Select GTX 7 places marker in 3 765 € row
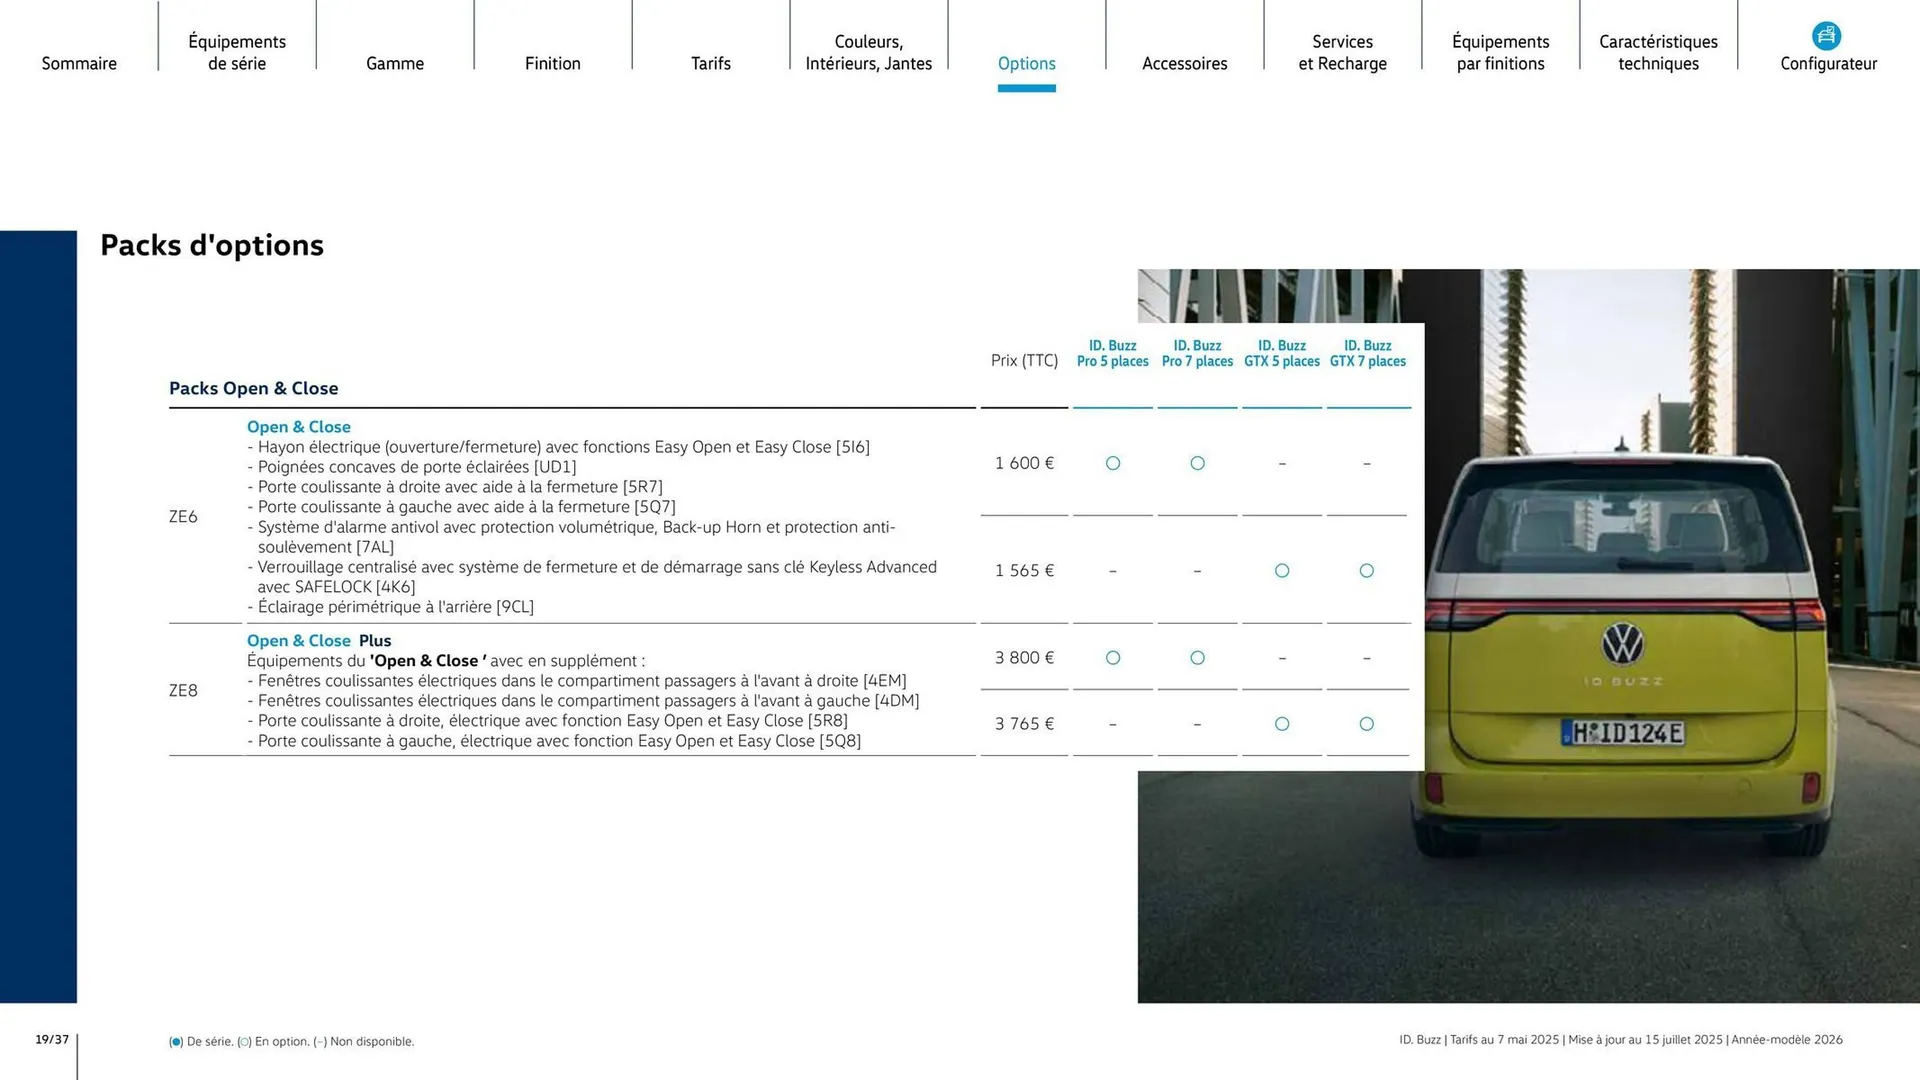This screenshot has width=1920, height=1080. point(1367,723)
